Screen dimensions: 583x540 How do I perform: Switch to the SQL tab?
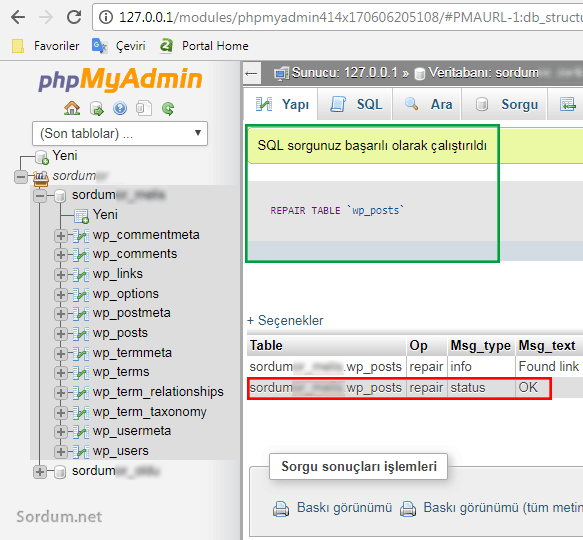tap(355, 105)
